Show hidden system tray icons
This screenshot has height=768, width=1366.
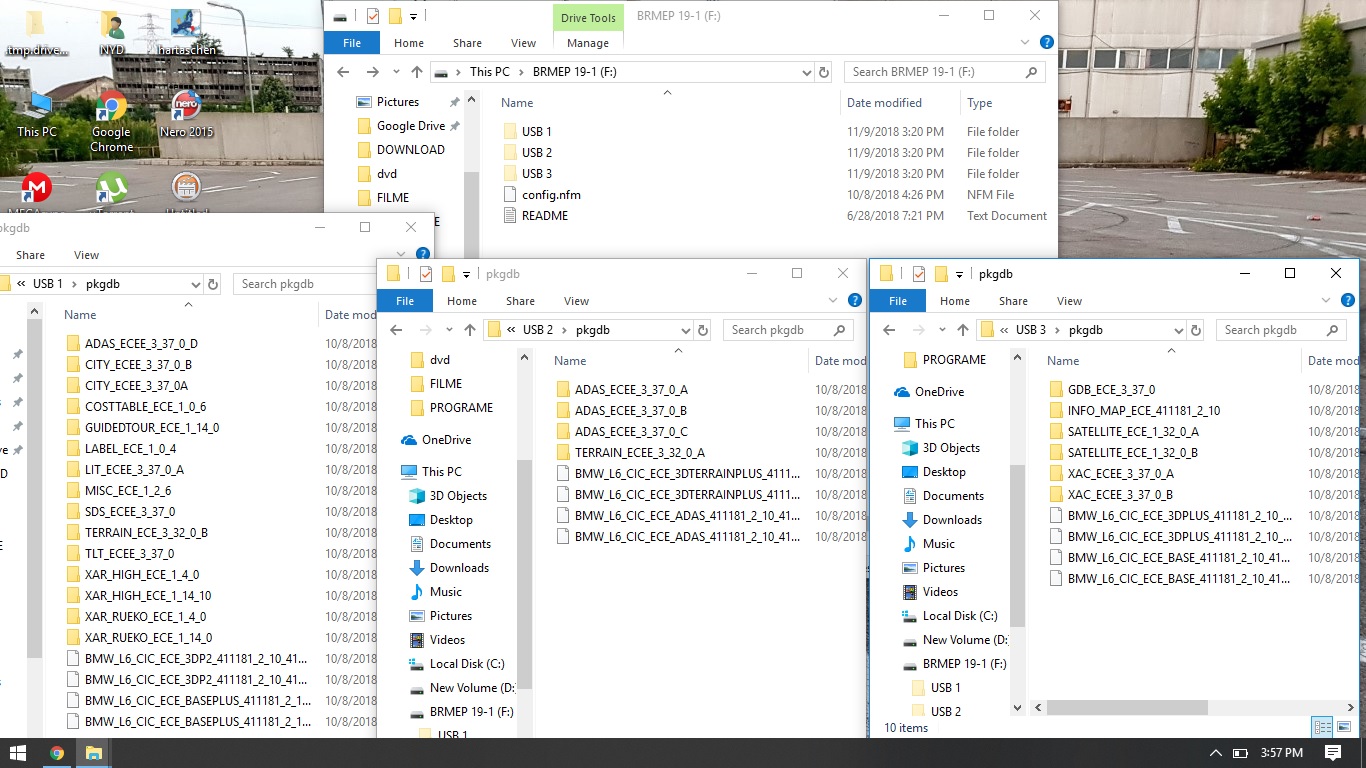1216,753
